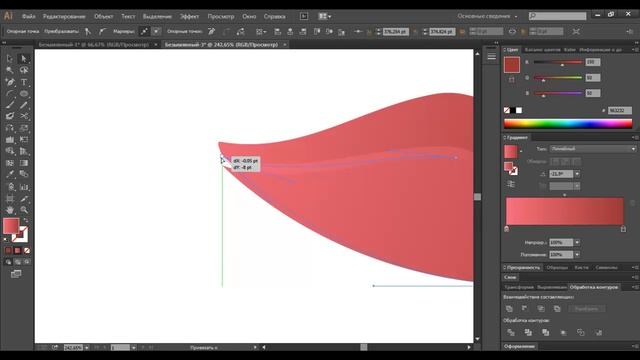Set solid Color mode below the toolbox swatches
The height and width of the screenshot is (360, 640).
pyautogui.click(x=8, y=251)
